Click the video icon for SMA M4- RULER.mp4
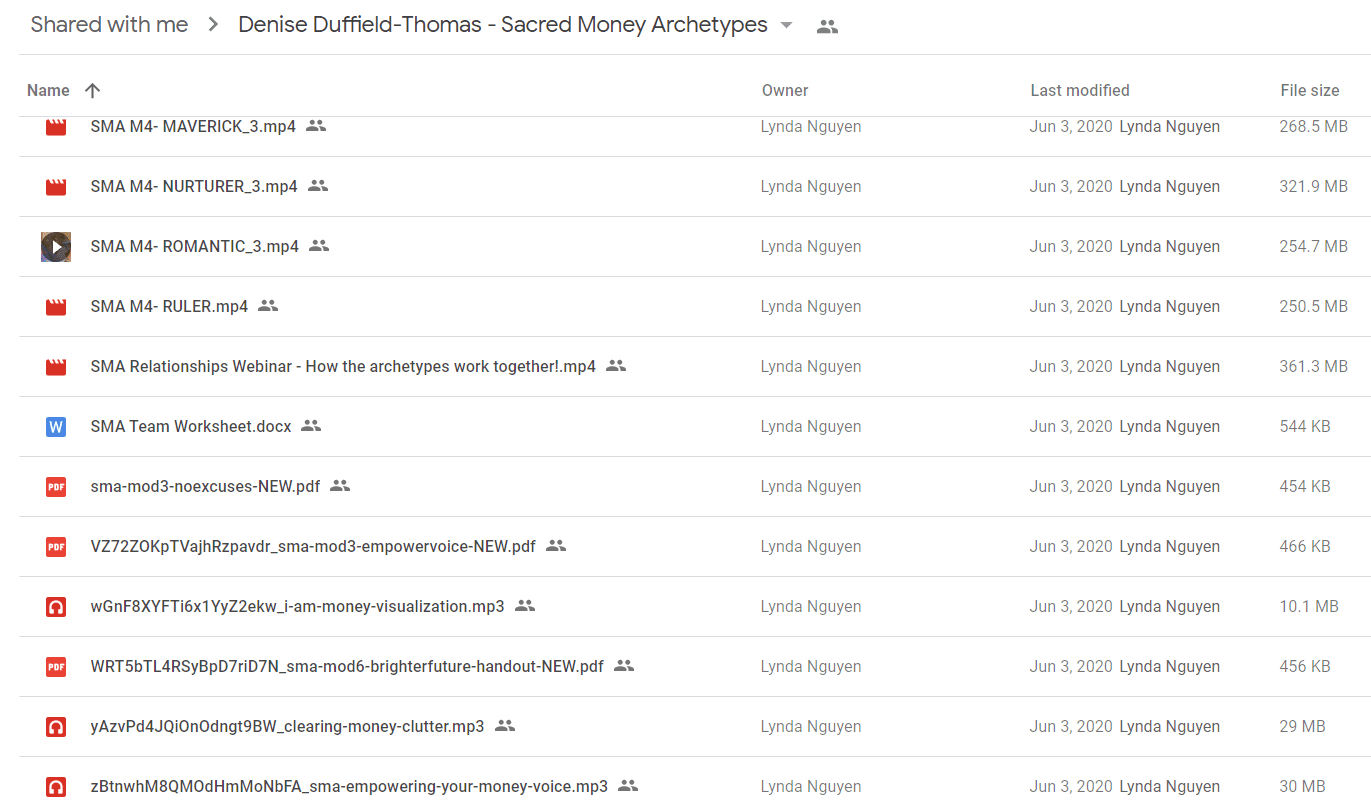The height and width of the screenshot is (808, 1371). (56, 307)
